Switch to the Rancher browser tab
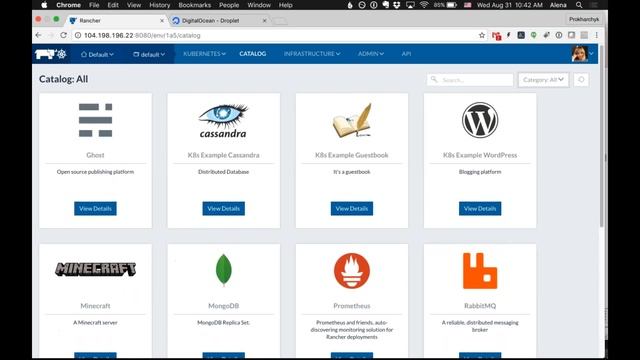The image size is (640, 360). pos(116,20)
